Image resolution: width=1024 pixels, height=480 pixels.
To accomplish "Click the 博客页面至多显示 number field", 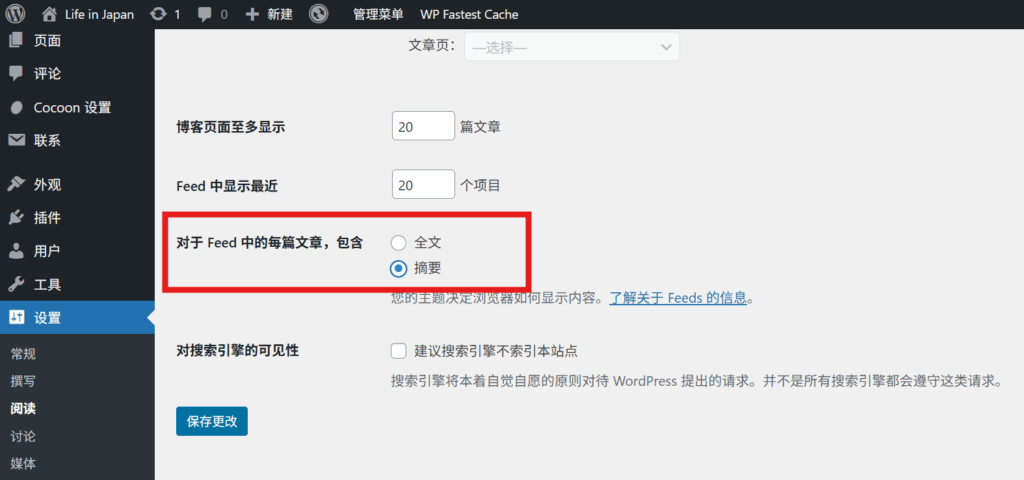I will point(423,127).
